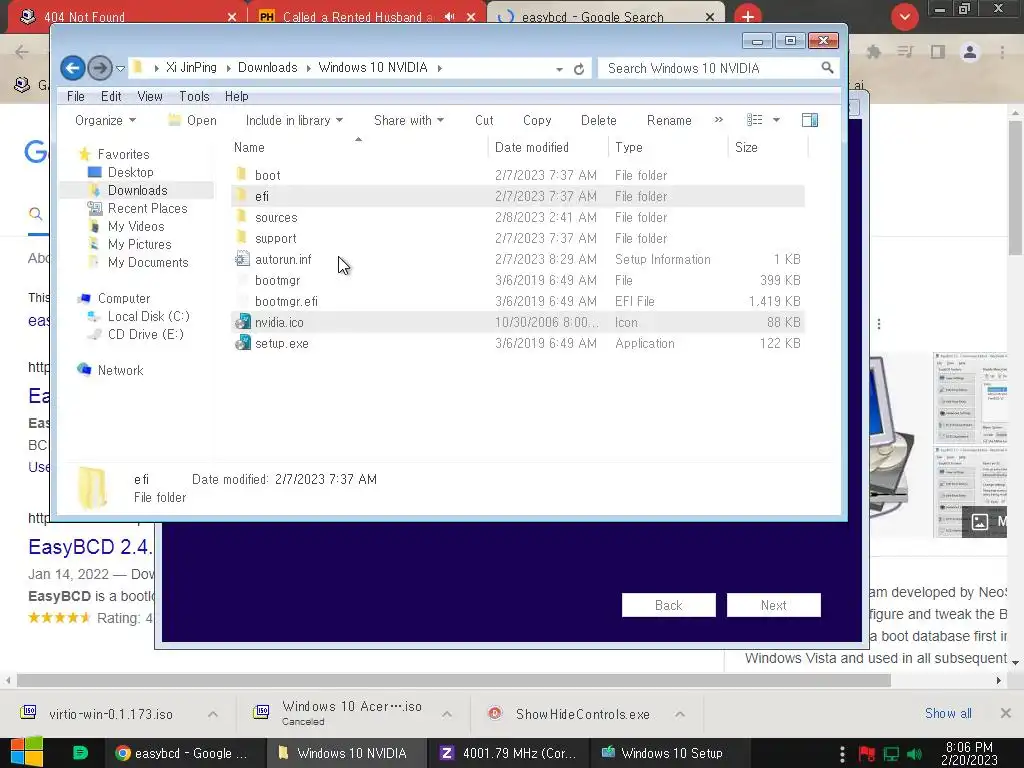Image resolution: width=1024 pixels, height=768 pixels.
Task: Open a new browser tab
Action: 748,16
